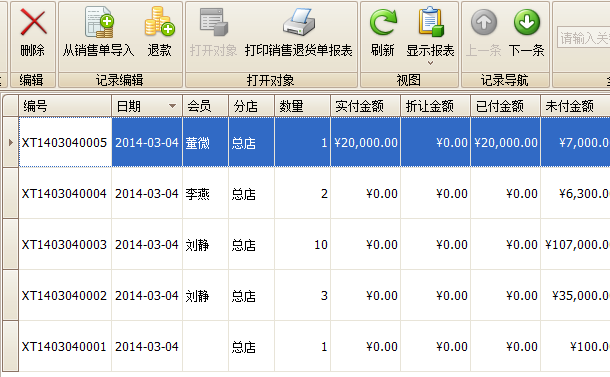Print sales return report printer icon
This screenshot has height=377, width=610.
[299, 22]
